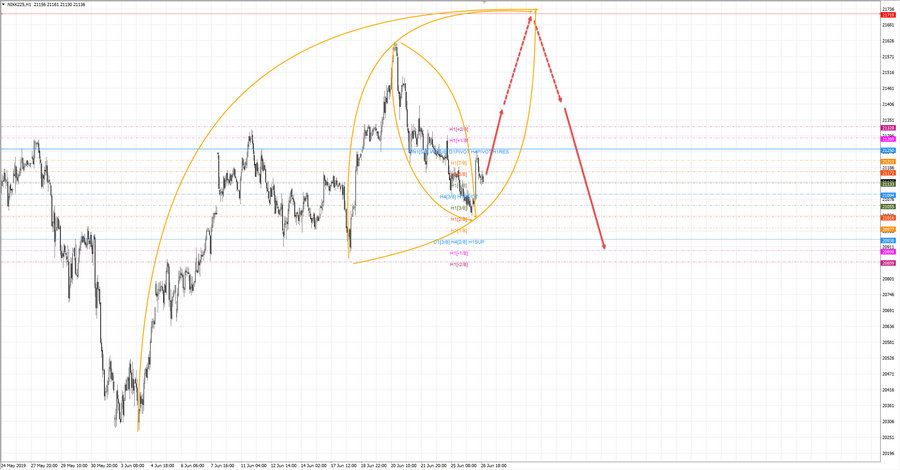Click the 7 Jun 16:00 time label
The image size is (900, 470).
[223, 465]
